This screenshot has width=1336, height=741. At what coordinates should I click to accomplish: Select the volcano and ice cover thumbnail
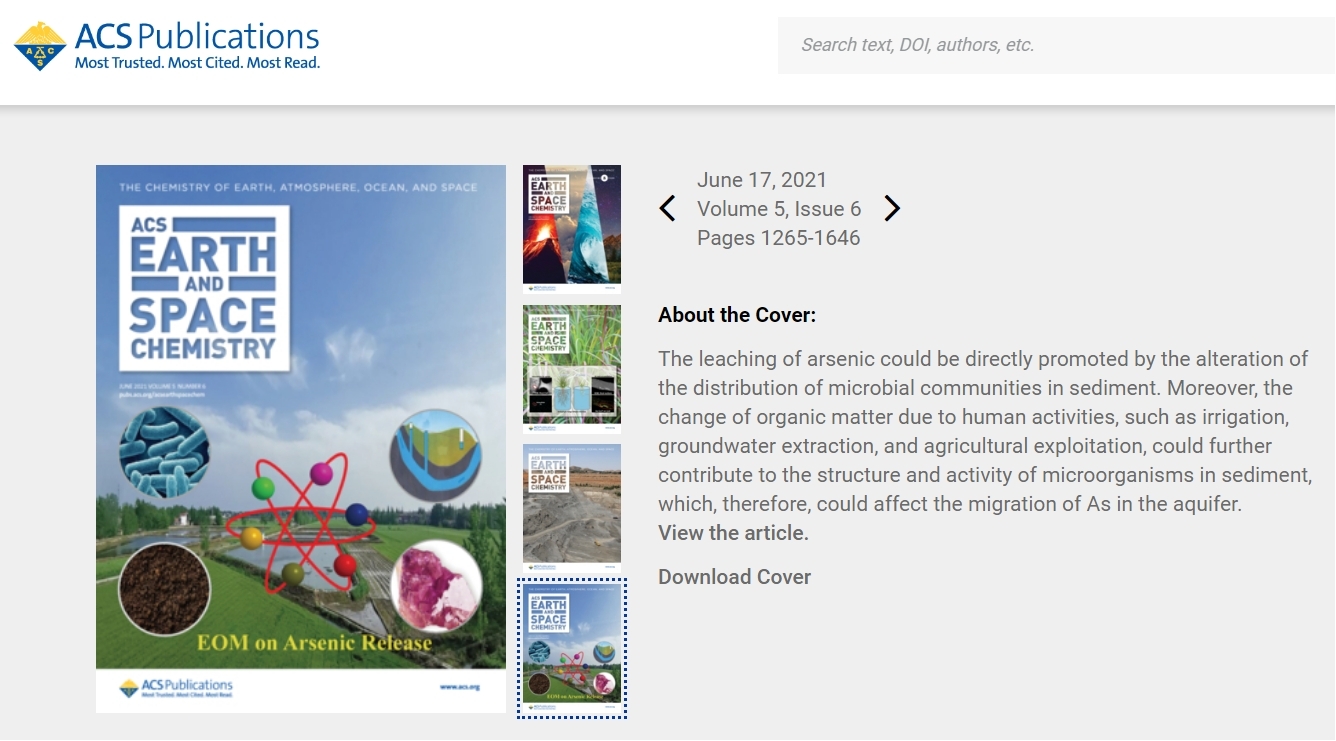pyautogui.click(x=572, y=228)
